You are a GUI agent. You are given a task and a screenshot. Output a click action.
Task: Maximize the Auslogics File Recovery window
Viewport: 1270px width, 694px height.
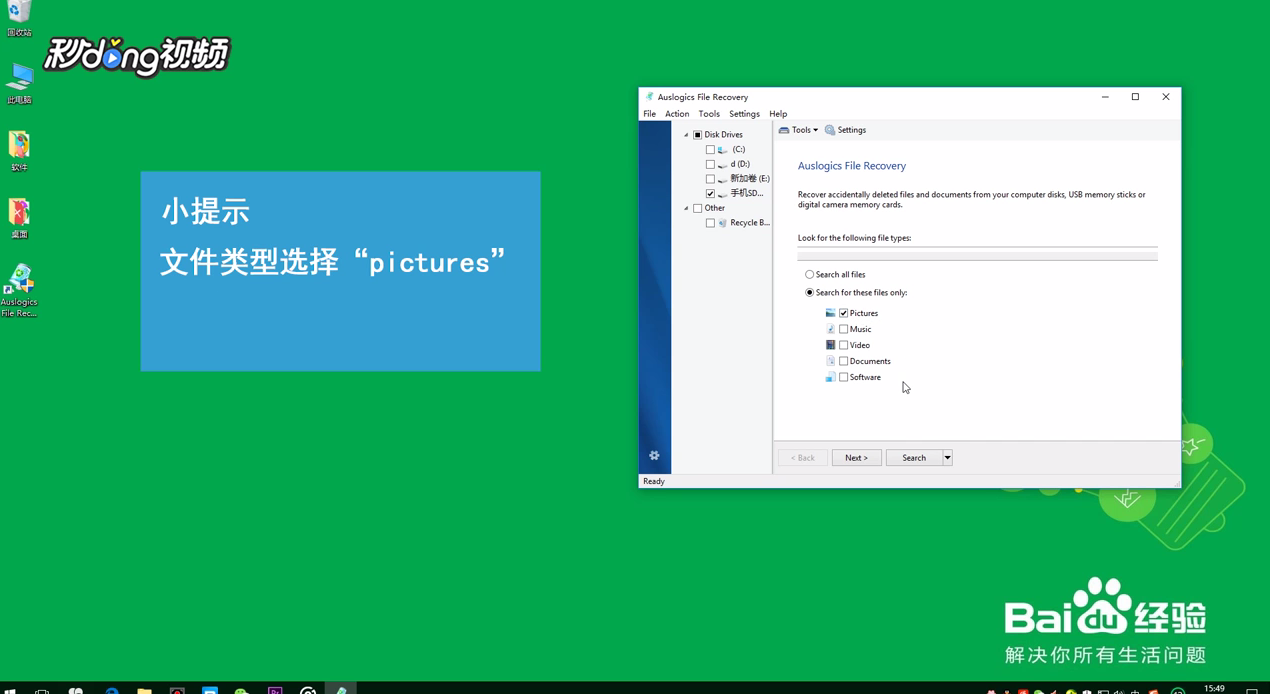(1135, 97)
